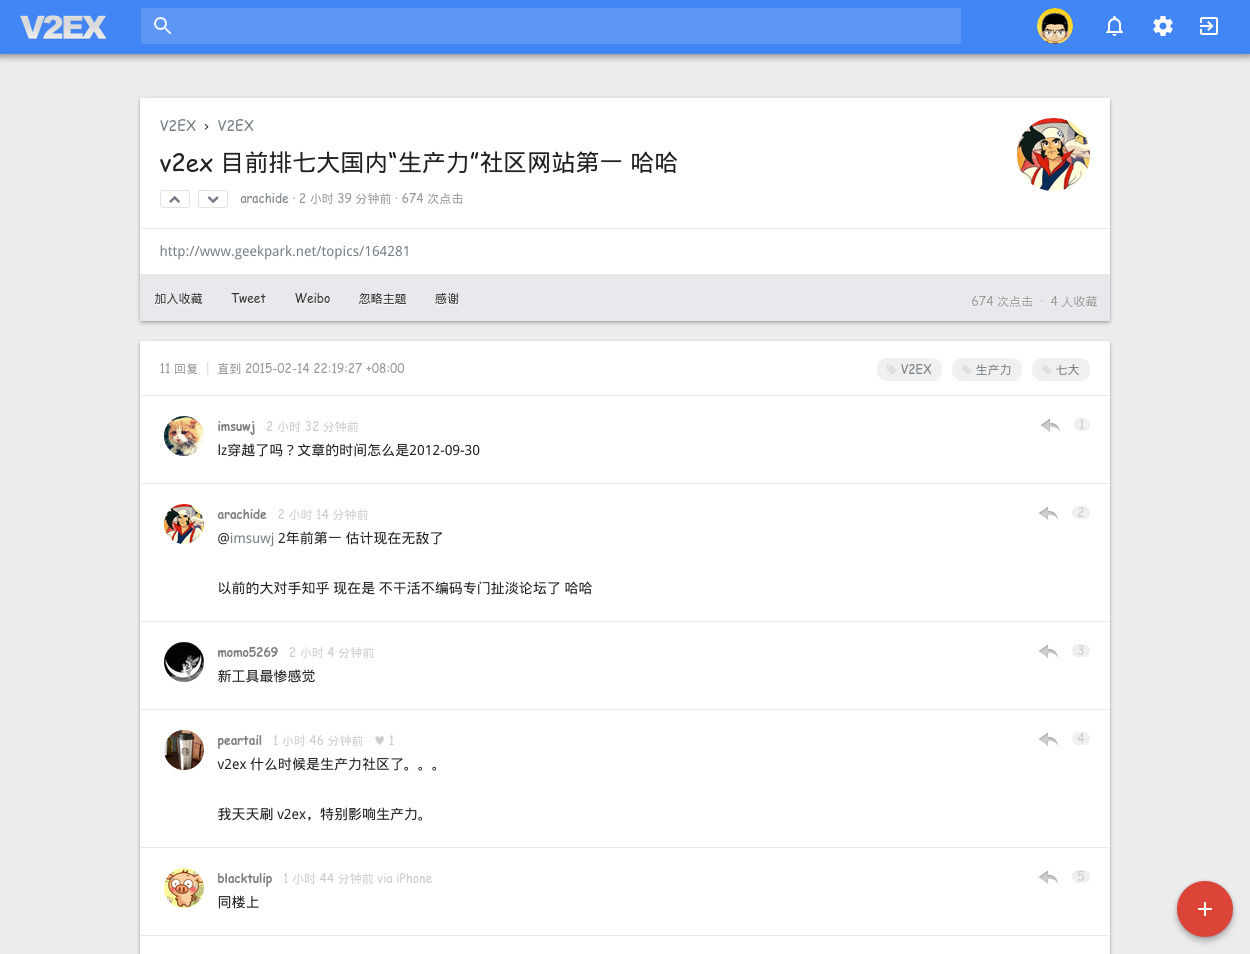Screen dimensions: 1250x954
Task: Click the '674 次点击 · 4 人收藏' stats
Action: 1034,301
